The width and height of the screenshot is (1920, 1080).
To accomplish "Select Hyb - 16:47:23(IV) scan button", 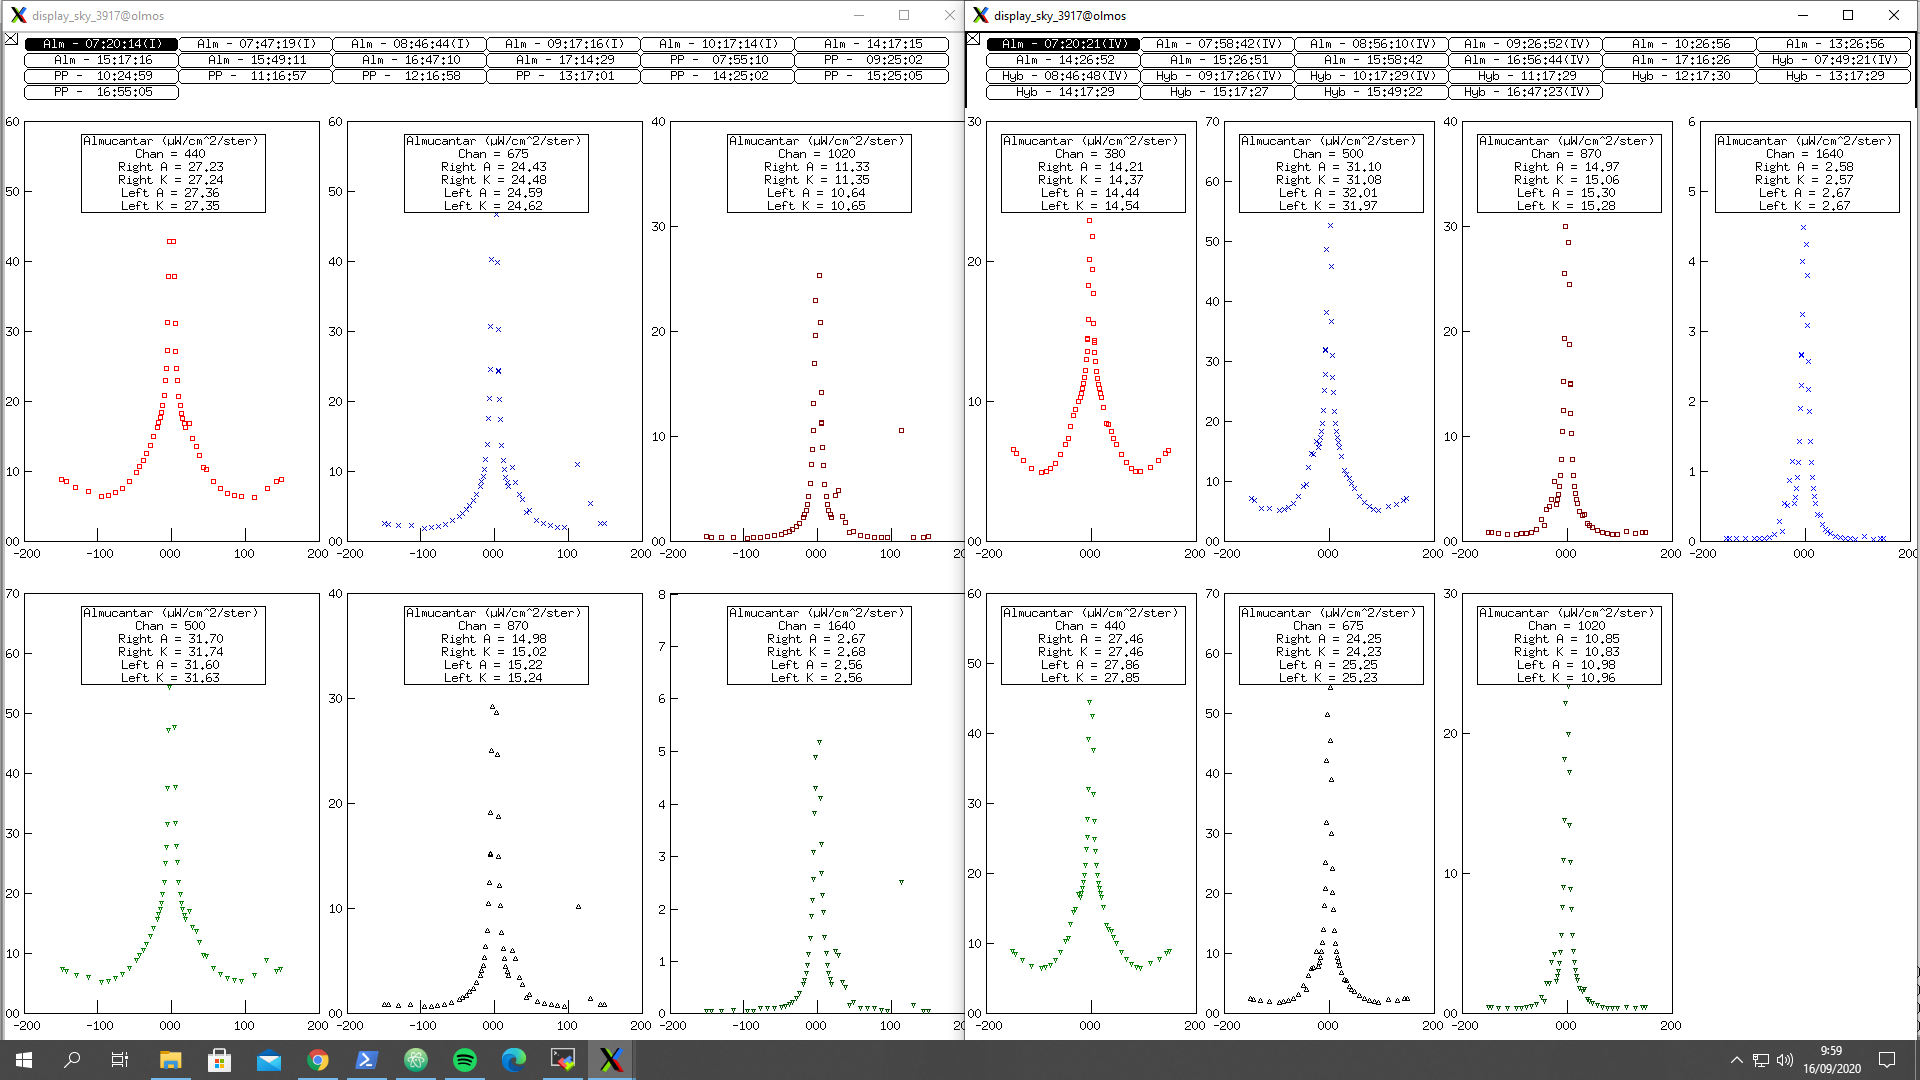I will tap(1525, 92).
